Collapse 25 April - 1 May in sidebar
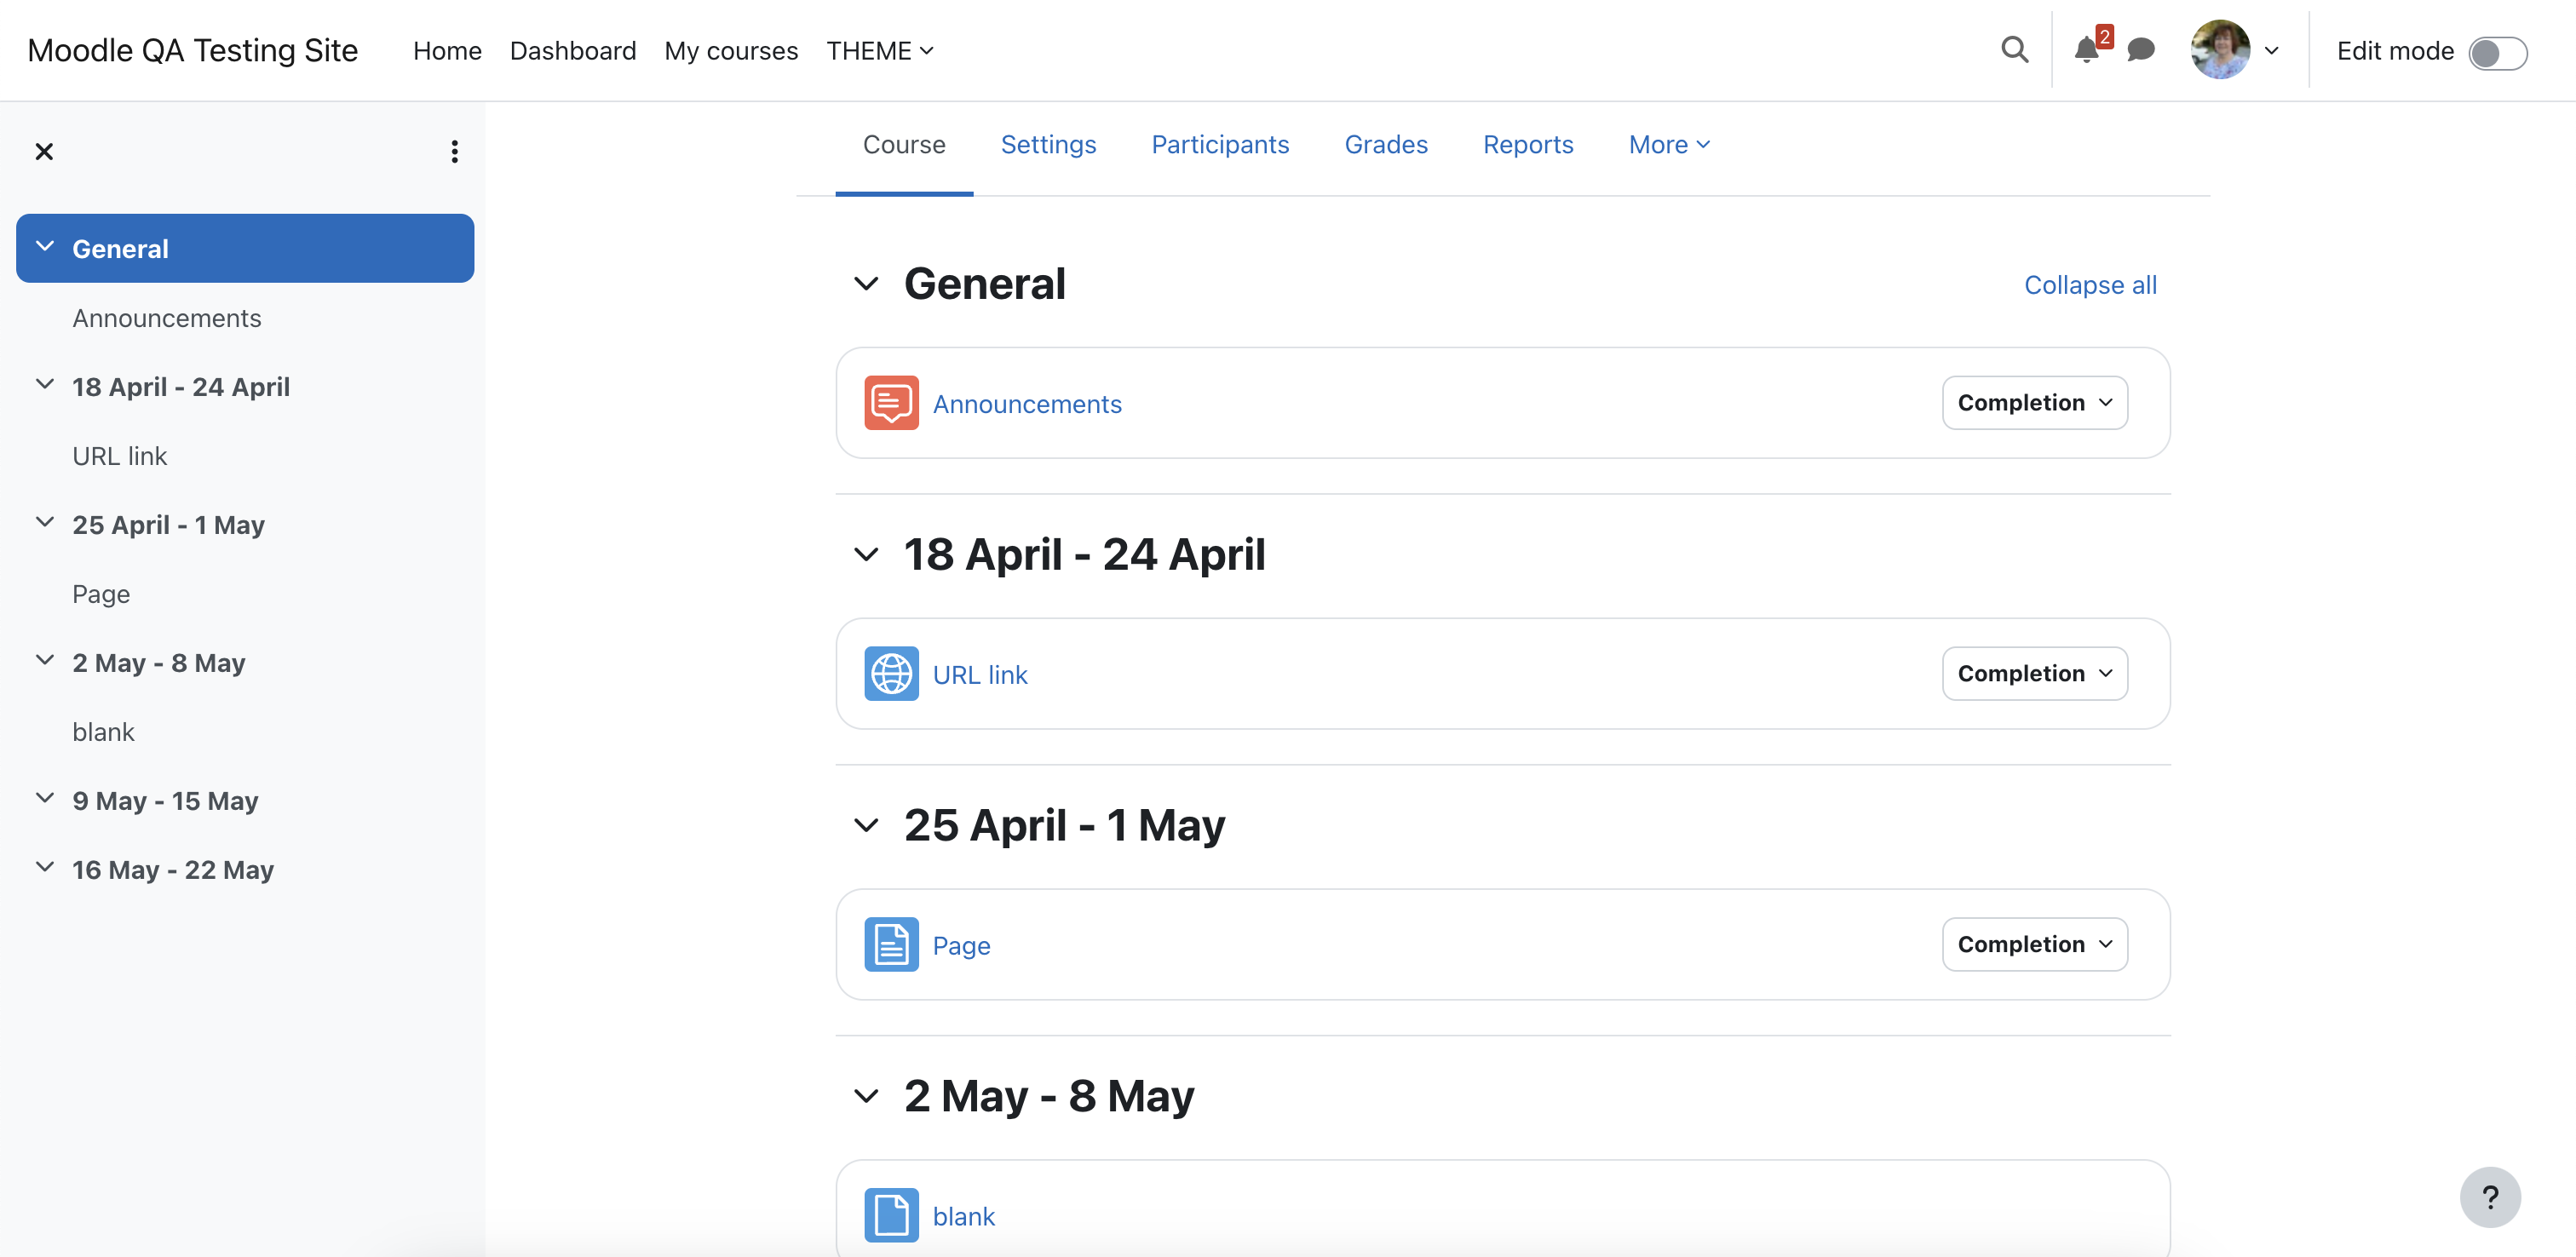The width and height of the screenshot is (2576, 1257). point(45,522)
